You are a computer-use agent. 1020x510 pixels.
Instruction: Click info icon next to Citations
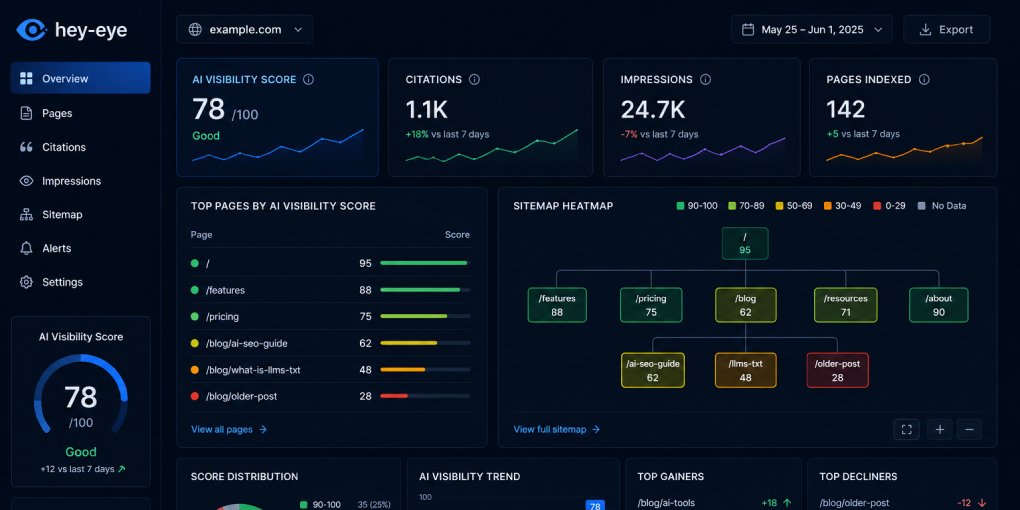[x=474, y=79]
